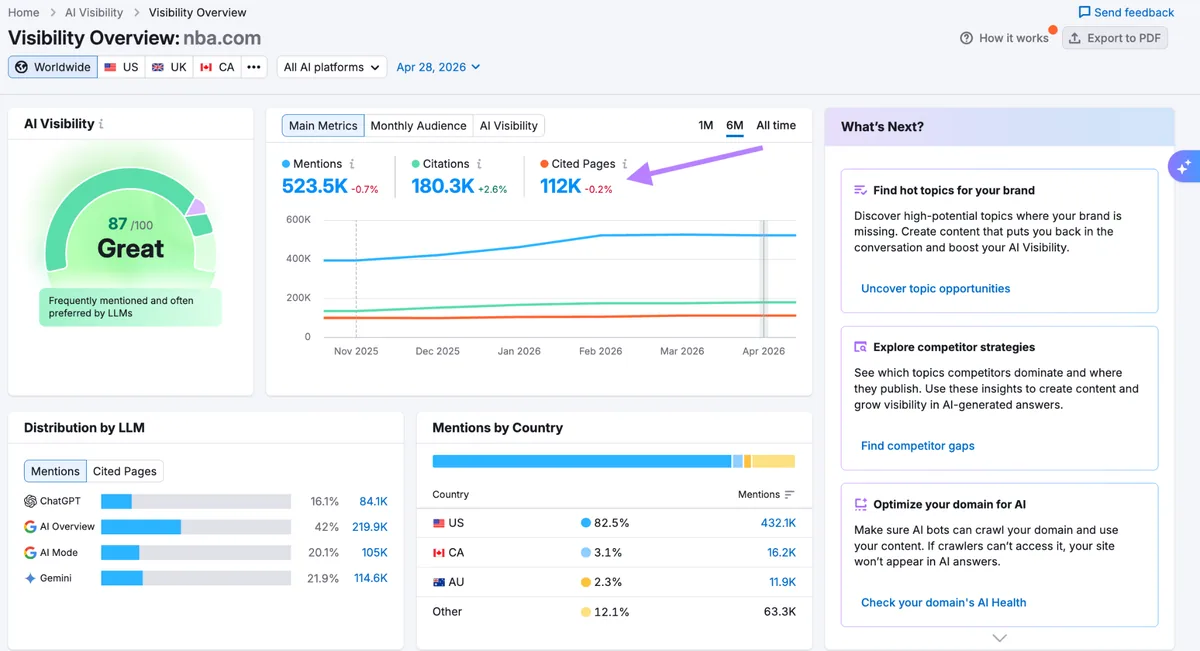This screenshot has height=651, width=1200.
Task: Click the ChatGPT logo icon
Action: click(30, 501)
